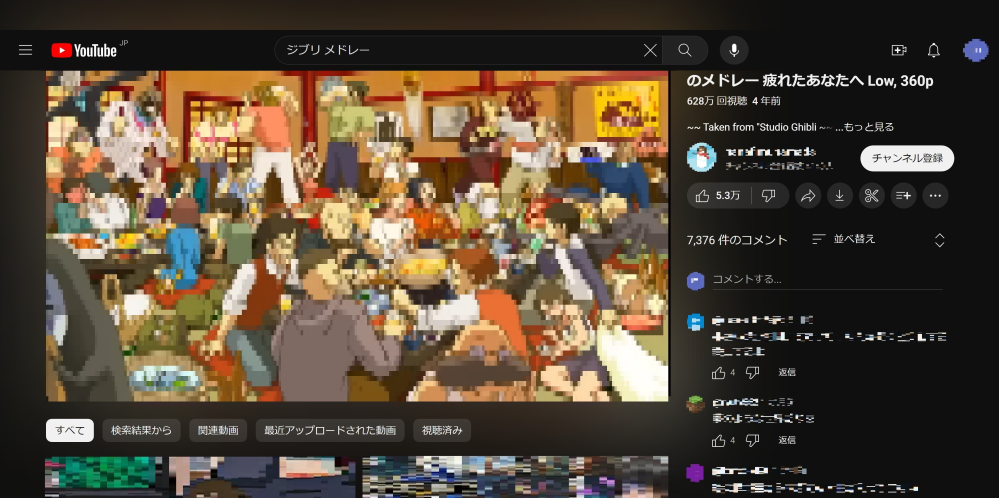Dislike the video under the title
Image resolution: width=999 pixels, height=498 pixels.
point(770,196)
